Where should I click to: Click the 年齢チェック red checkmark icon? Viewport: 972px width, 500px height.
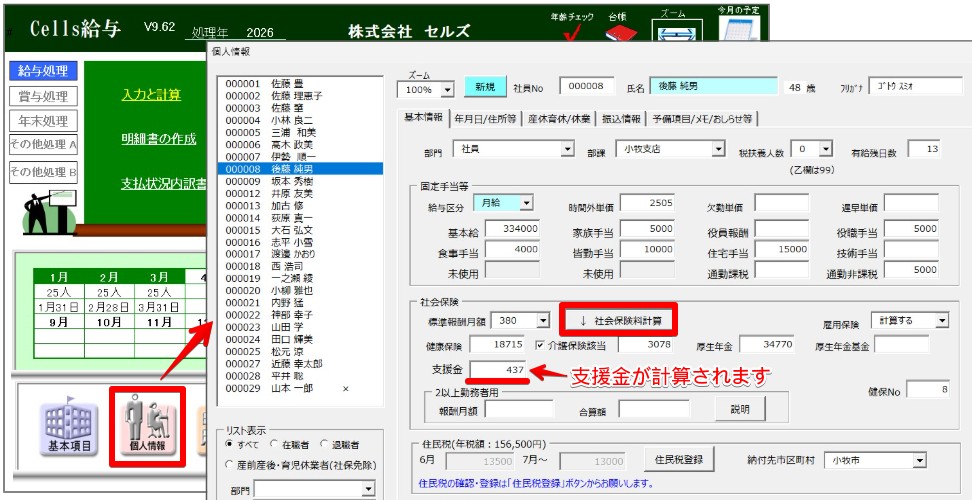pos(573,32)
